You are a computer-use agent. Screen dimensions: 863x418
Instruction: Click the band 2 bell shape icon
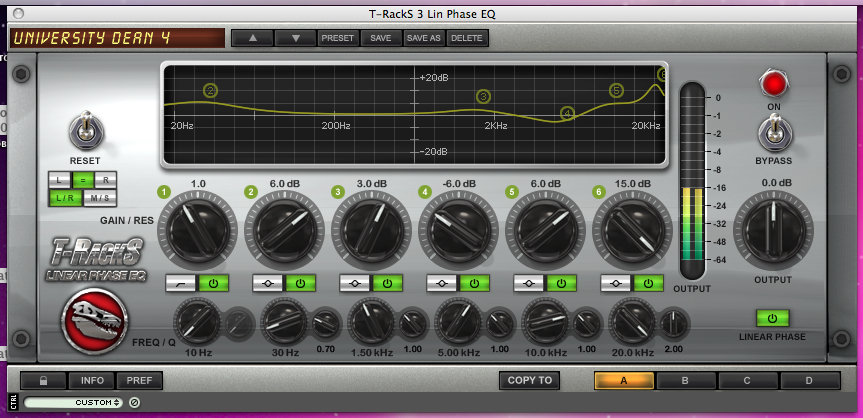pyautogui.click(x=268, y=284)
